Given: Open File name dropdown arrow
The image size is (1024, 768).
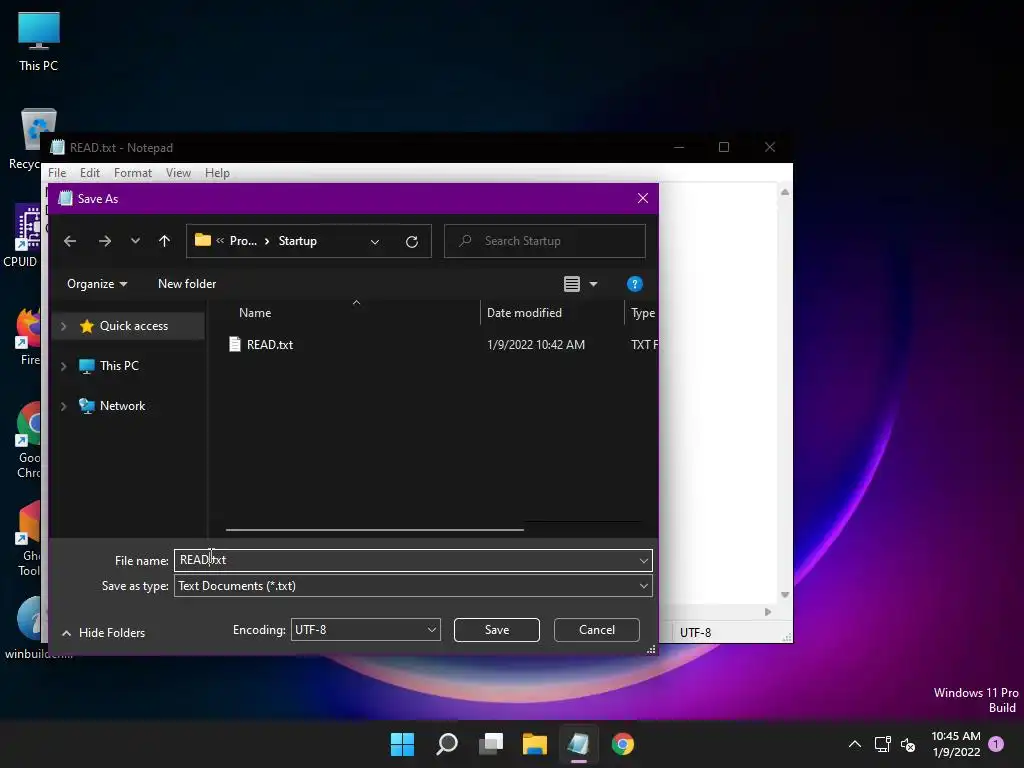Looking at the screenshot, I should click(x=644, y=560).
